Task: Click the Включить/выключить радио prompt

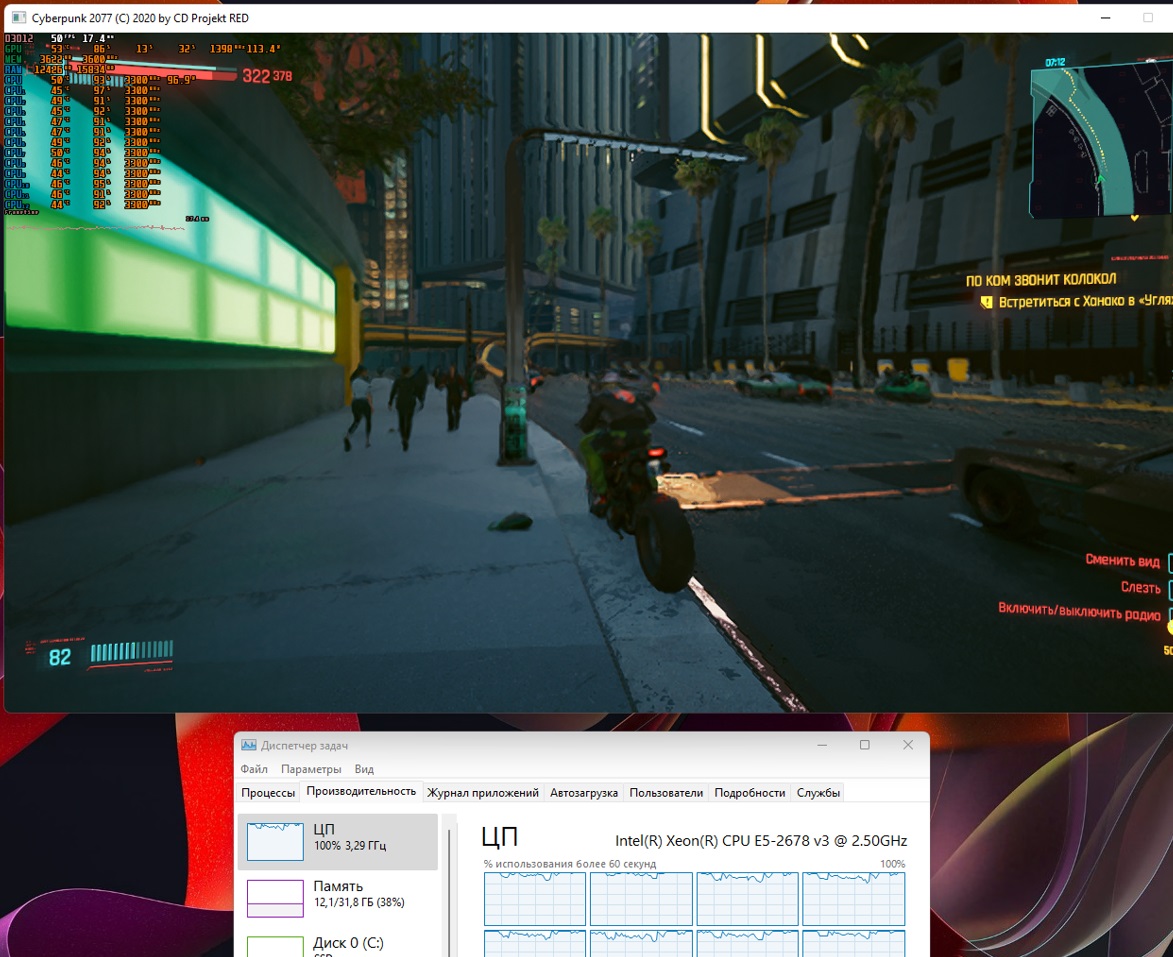Action: tap(1079, 611)
